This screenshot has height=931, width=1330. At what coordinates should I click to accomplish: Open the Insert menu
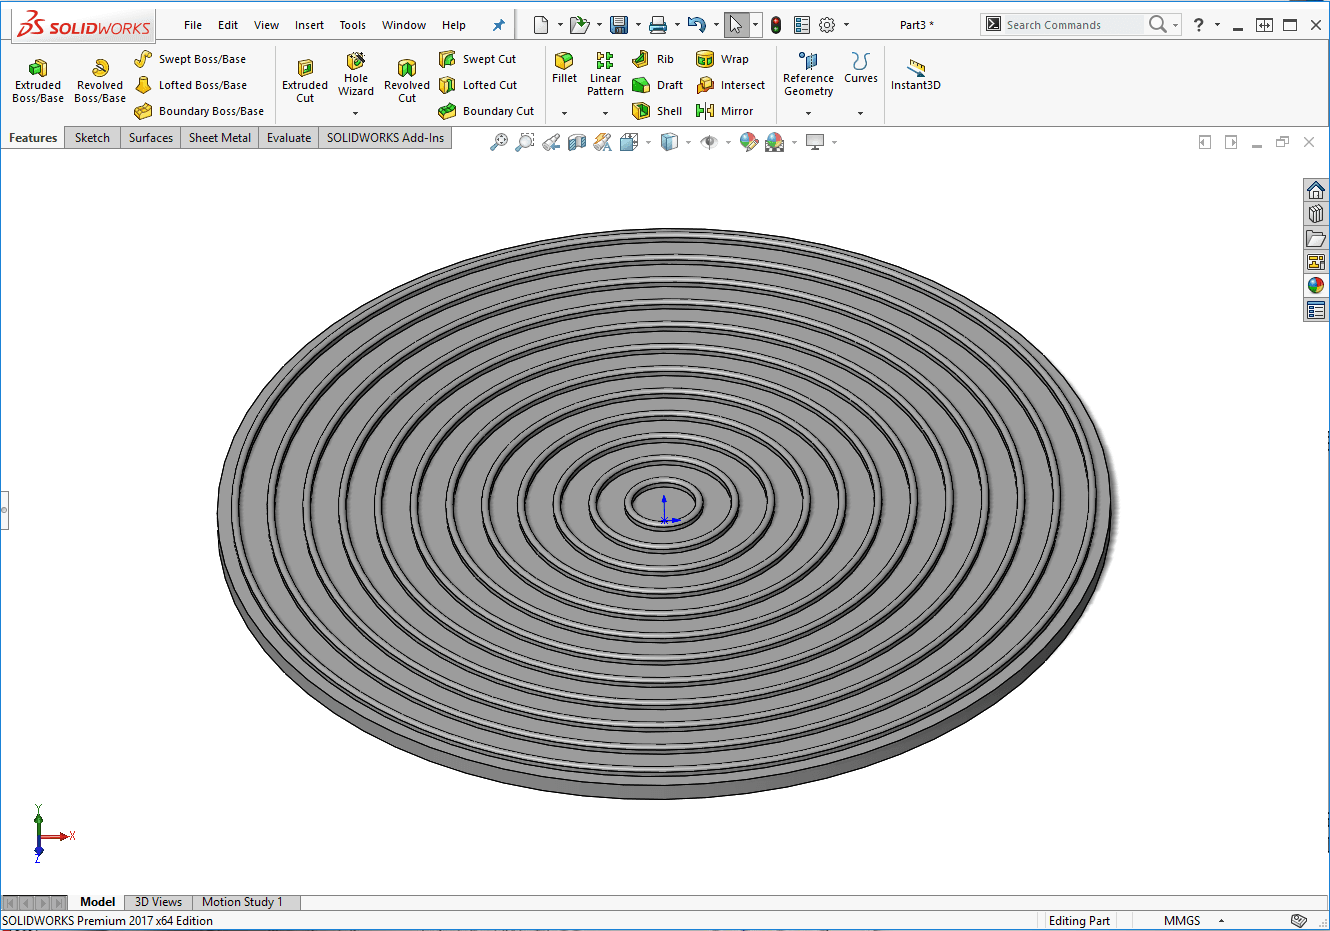click(x=309, y=25)
